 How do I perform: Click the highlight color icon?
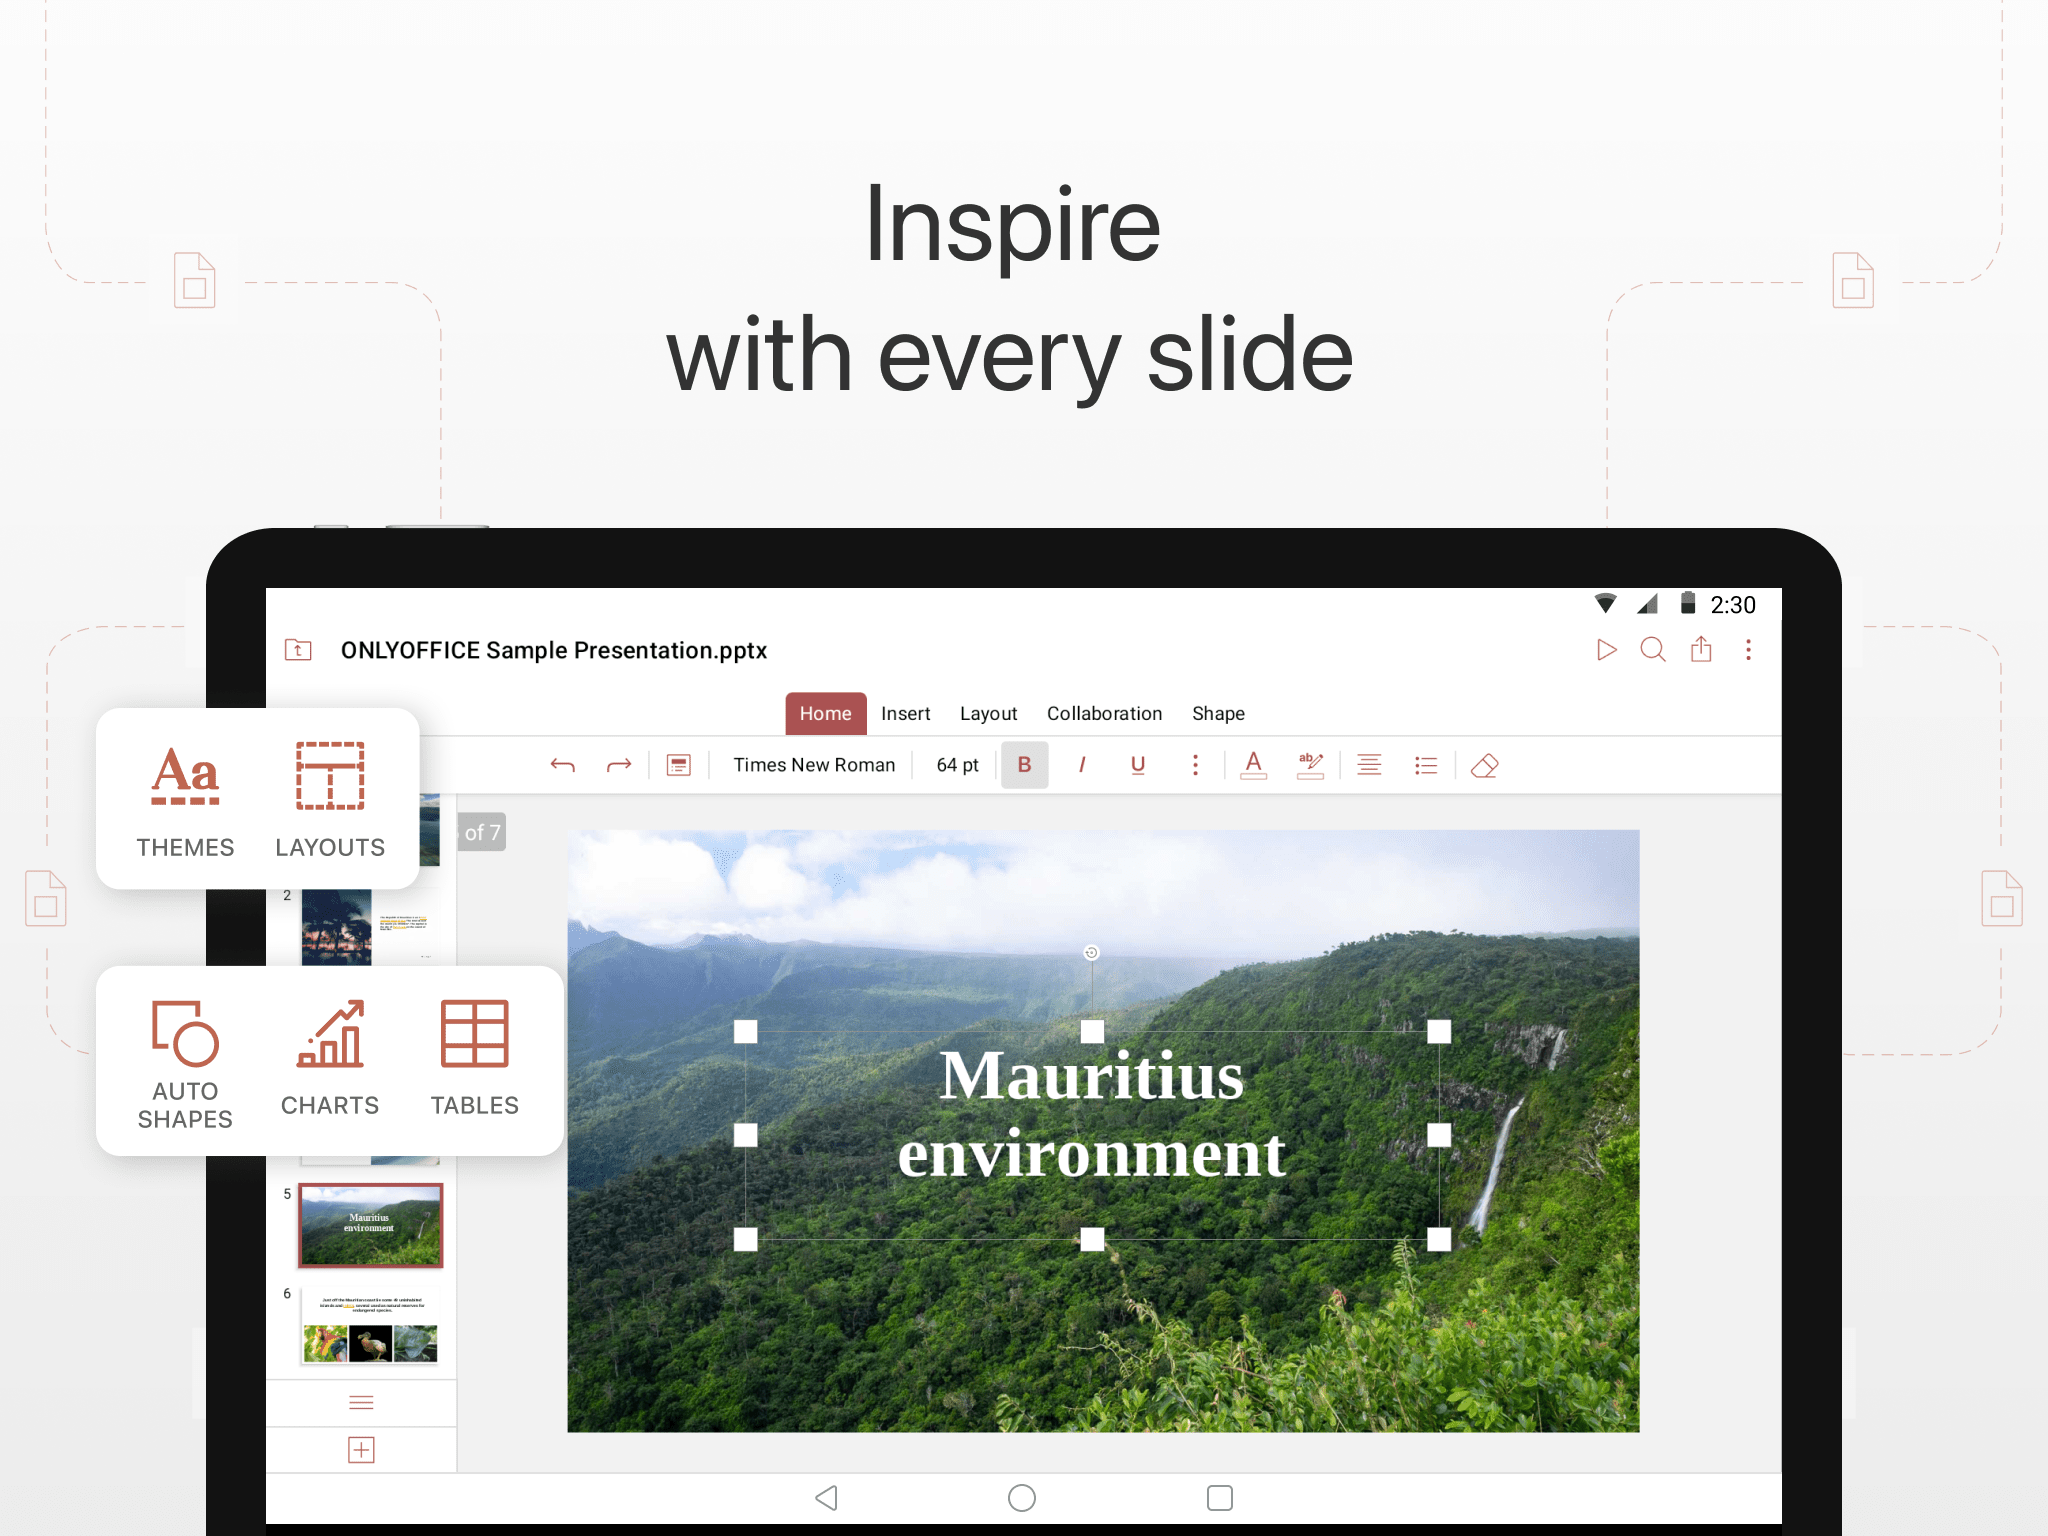point(1310,765)
